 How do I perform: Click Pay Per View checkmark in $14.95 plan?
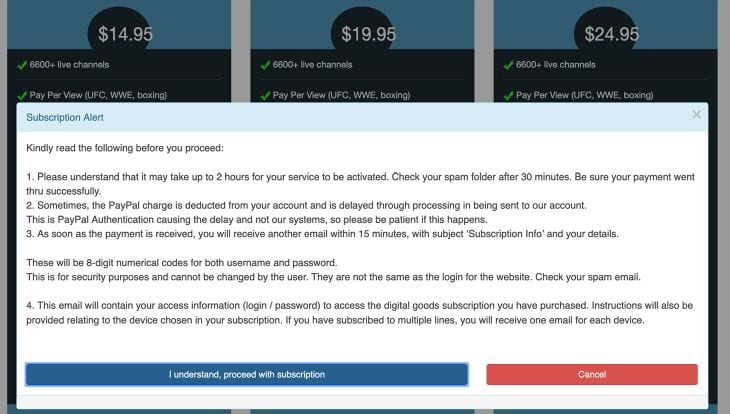[x=22, y=95]
